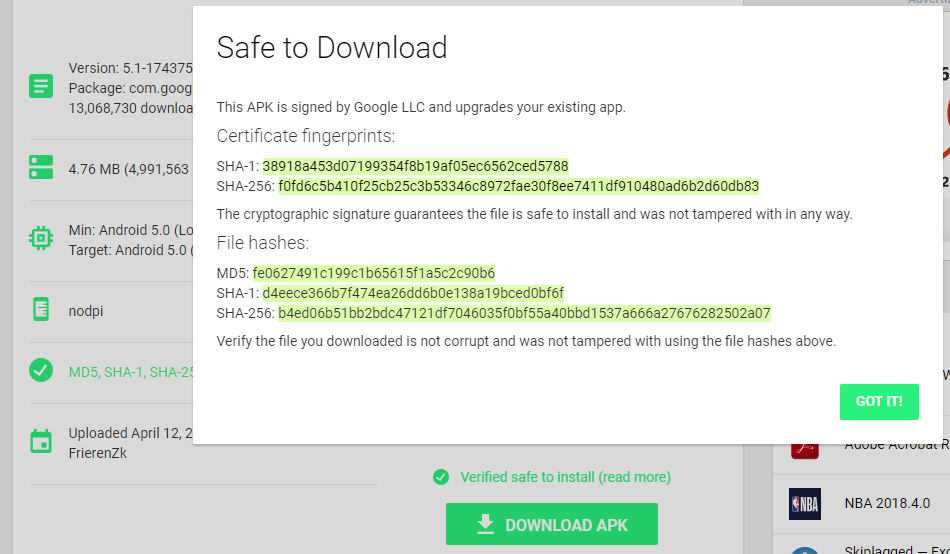Click the Adobe Acrobat app icon
950x554 pixels.
(x=805, y=450)
